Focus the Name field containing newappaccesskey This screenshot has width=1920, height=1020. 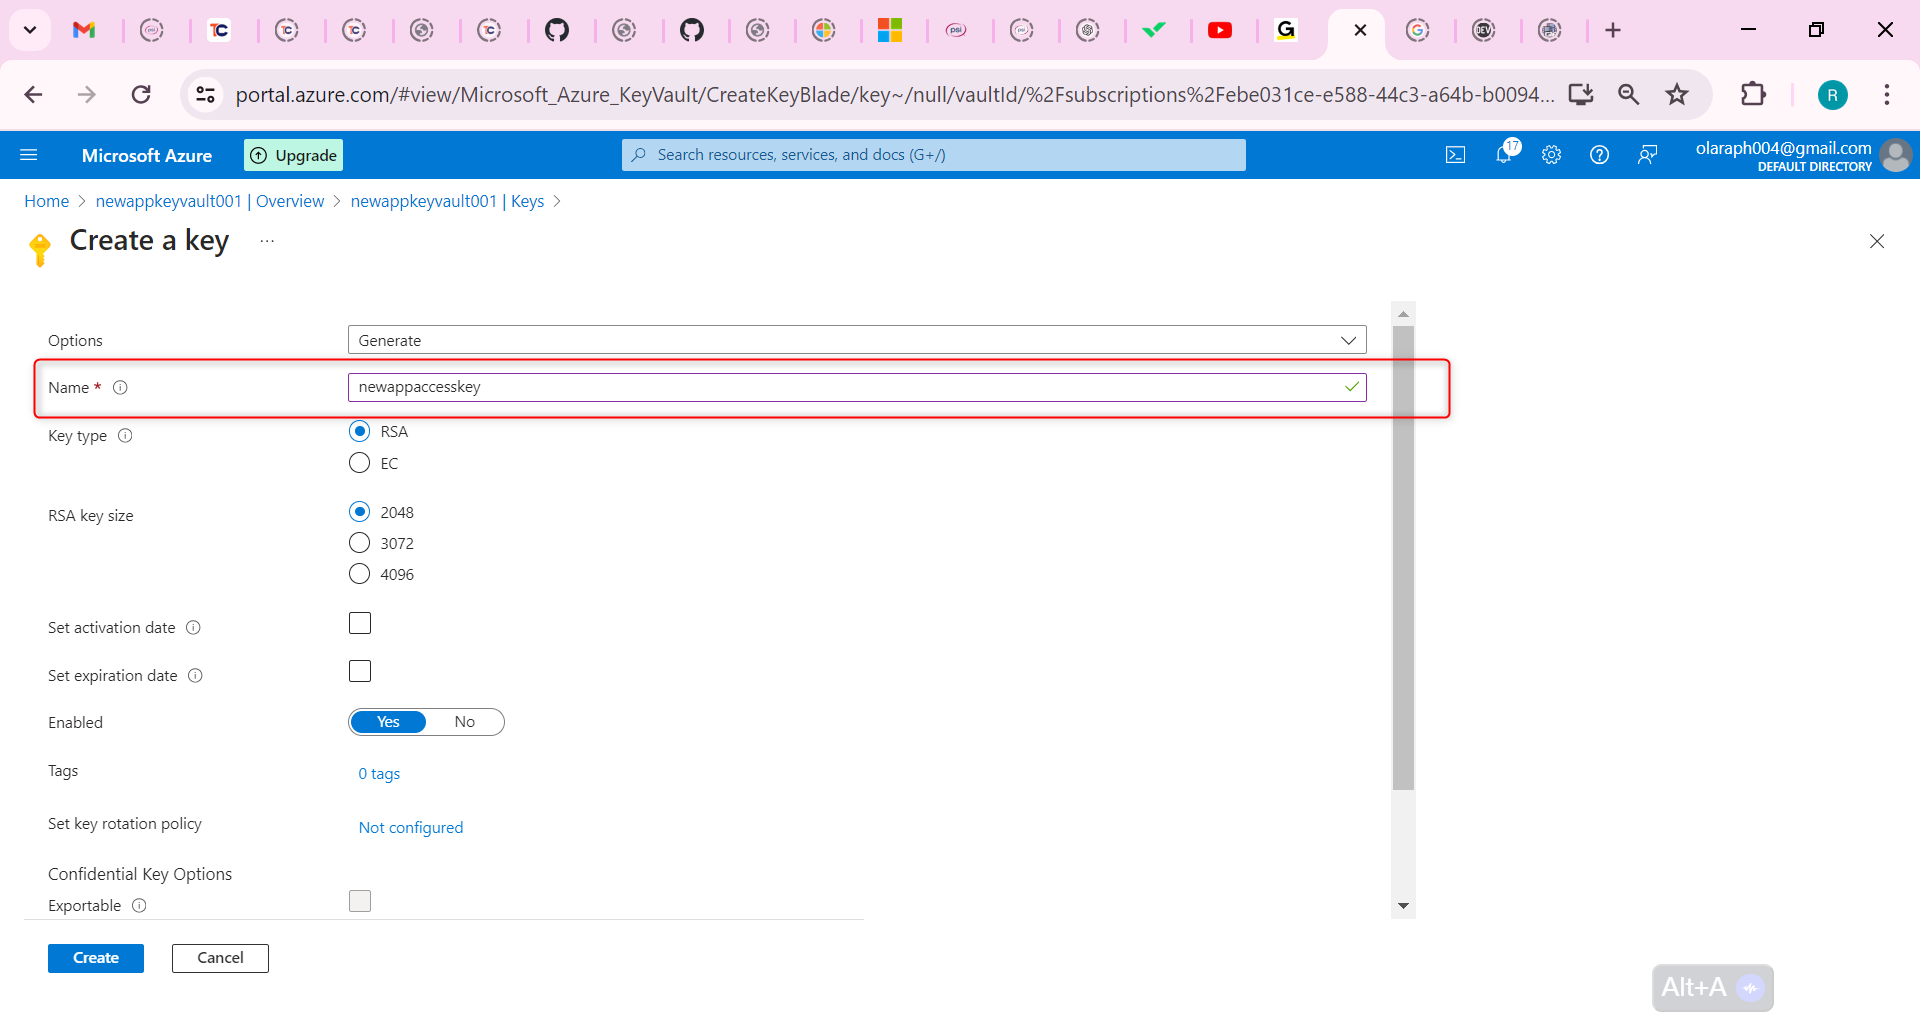857,387
